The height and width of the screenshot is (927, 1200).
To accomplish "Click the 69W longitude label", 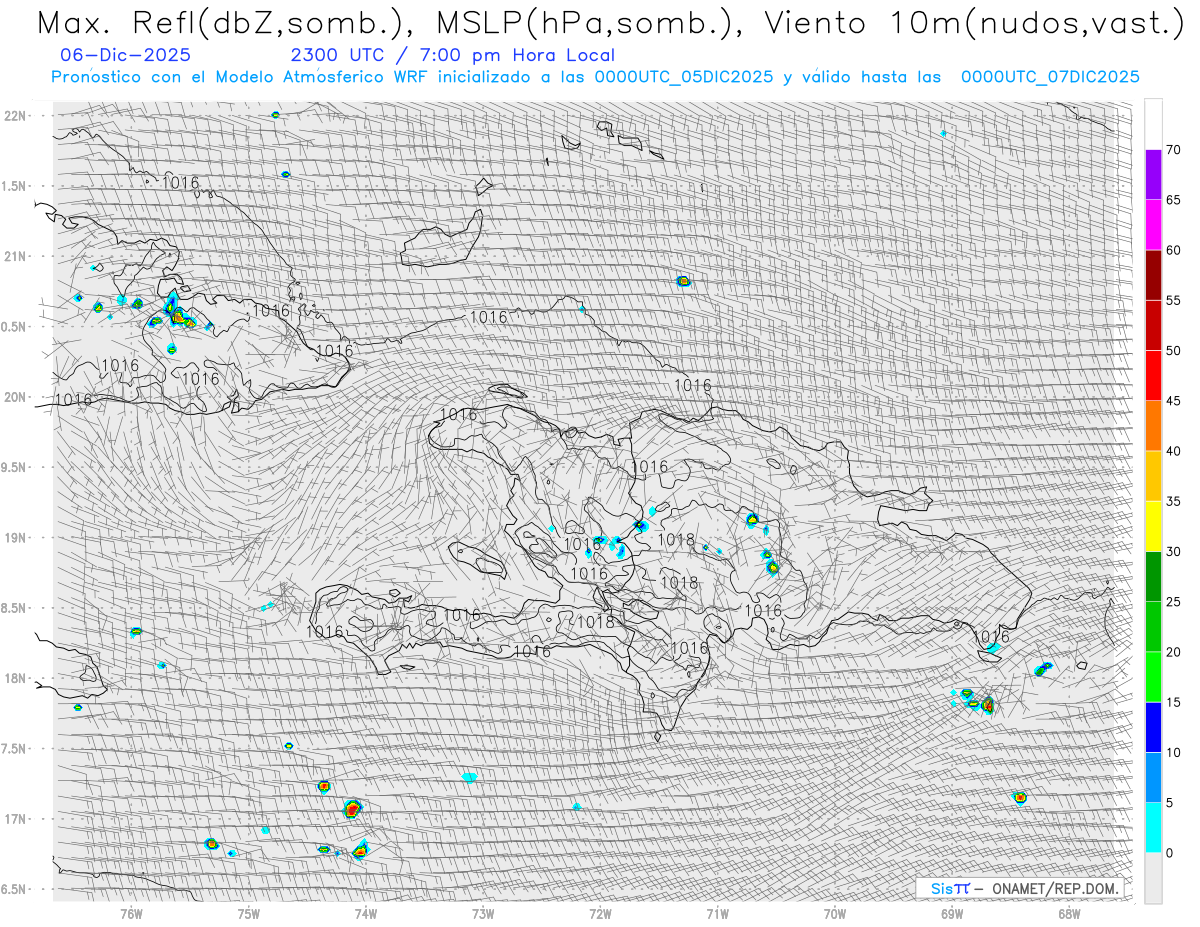I will (x=951, y=914).
